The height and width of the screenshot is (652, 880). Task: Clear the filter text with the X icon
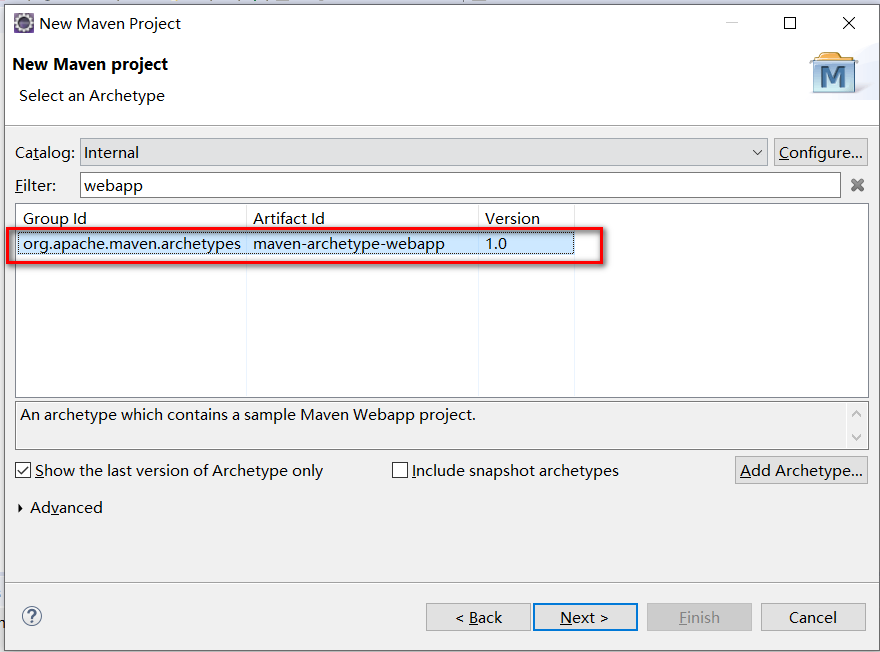pyautogui.click(x=857, y=185)
